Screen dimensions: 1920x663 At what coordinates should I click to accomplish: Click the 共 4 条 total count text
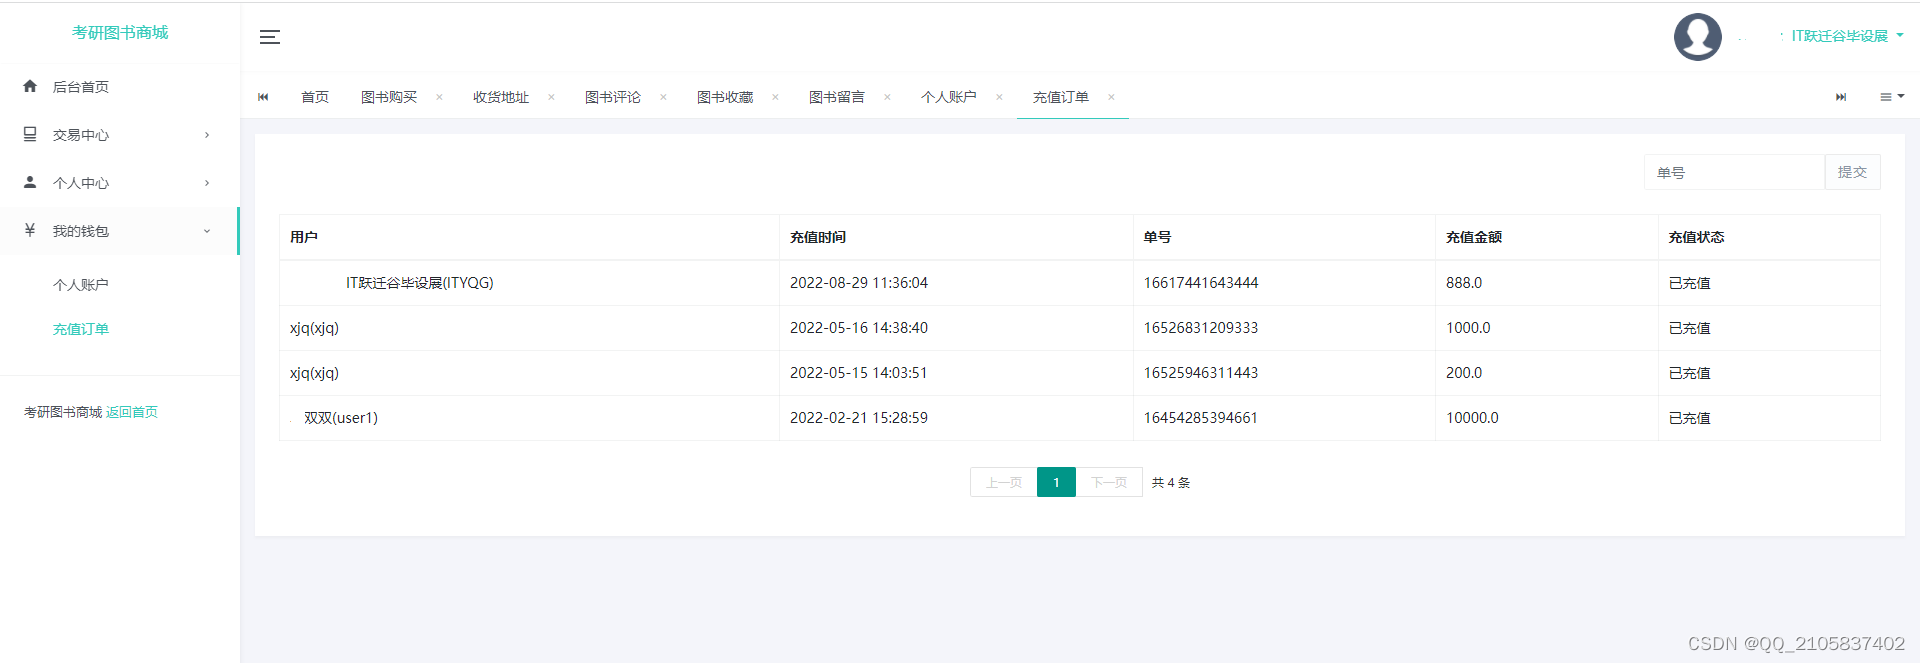point(1171,483)
